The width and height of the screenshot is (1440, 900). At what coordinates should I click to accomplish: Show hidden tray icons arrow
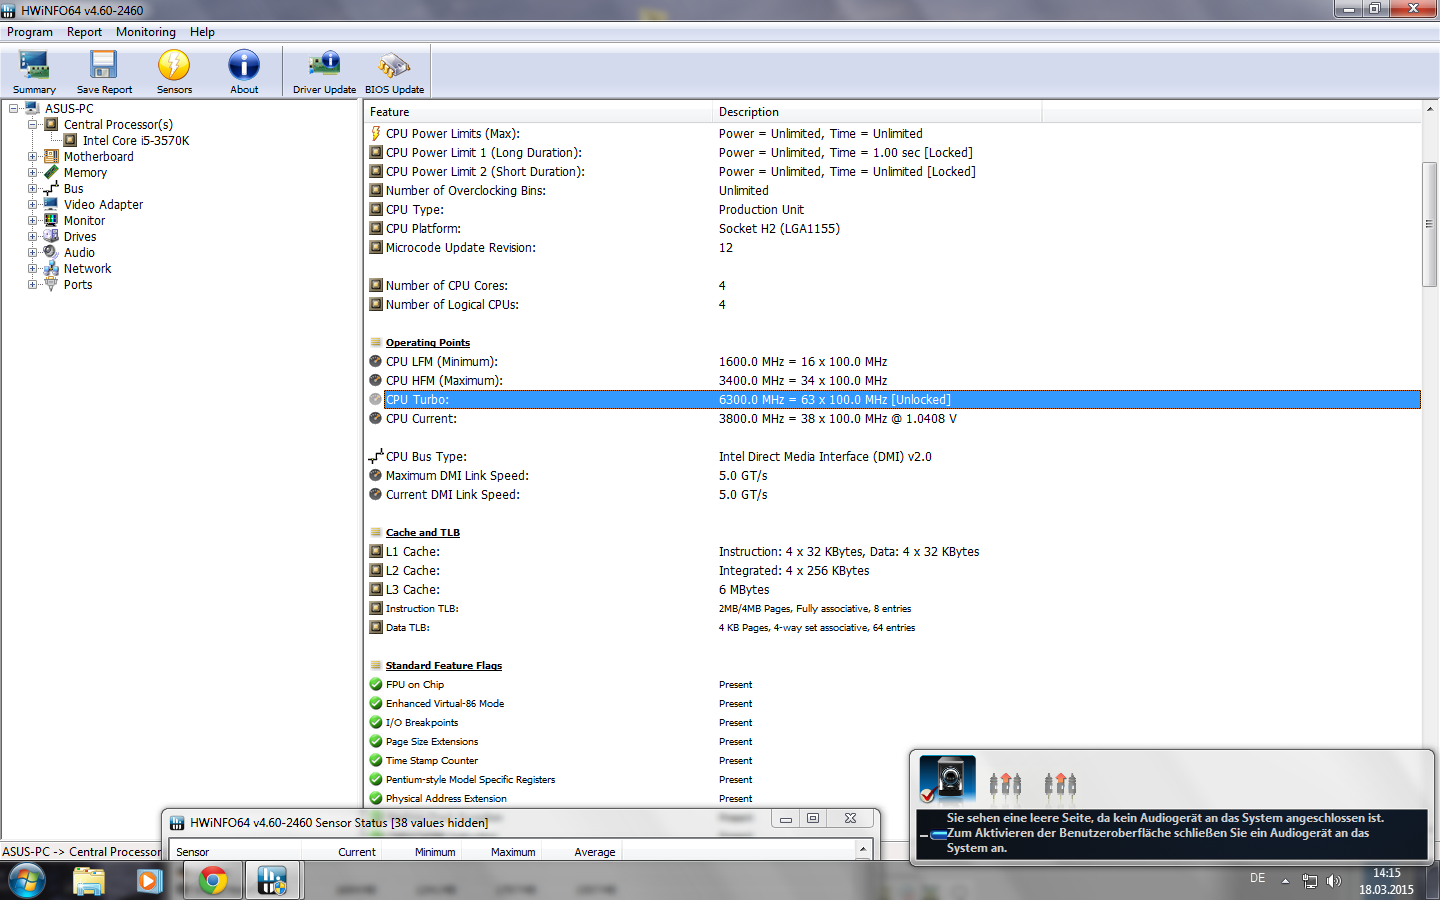pyautogui.click(x=1285, y=881)
